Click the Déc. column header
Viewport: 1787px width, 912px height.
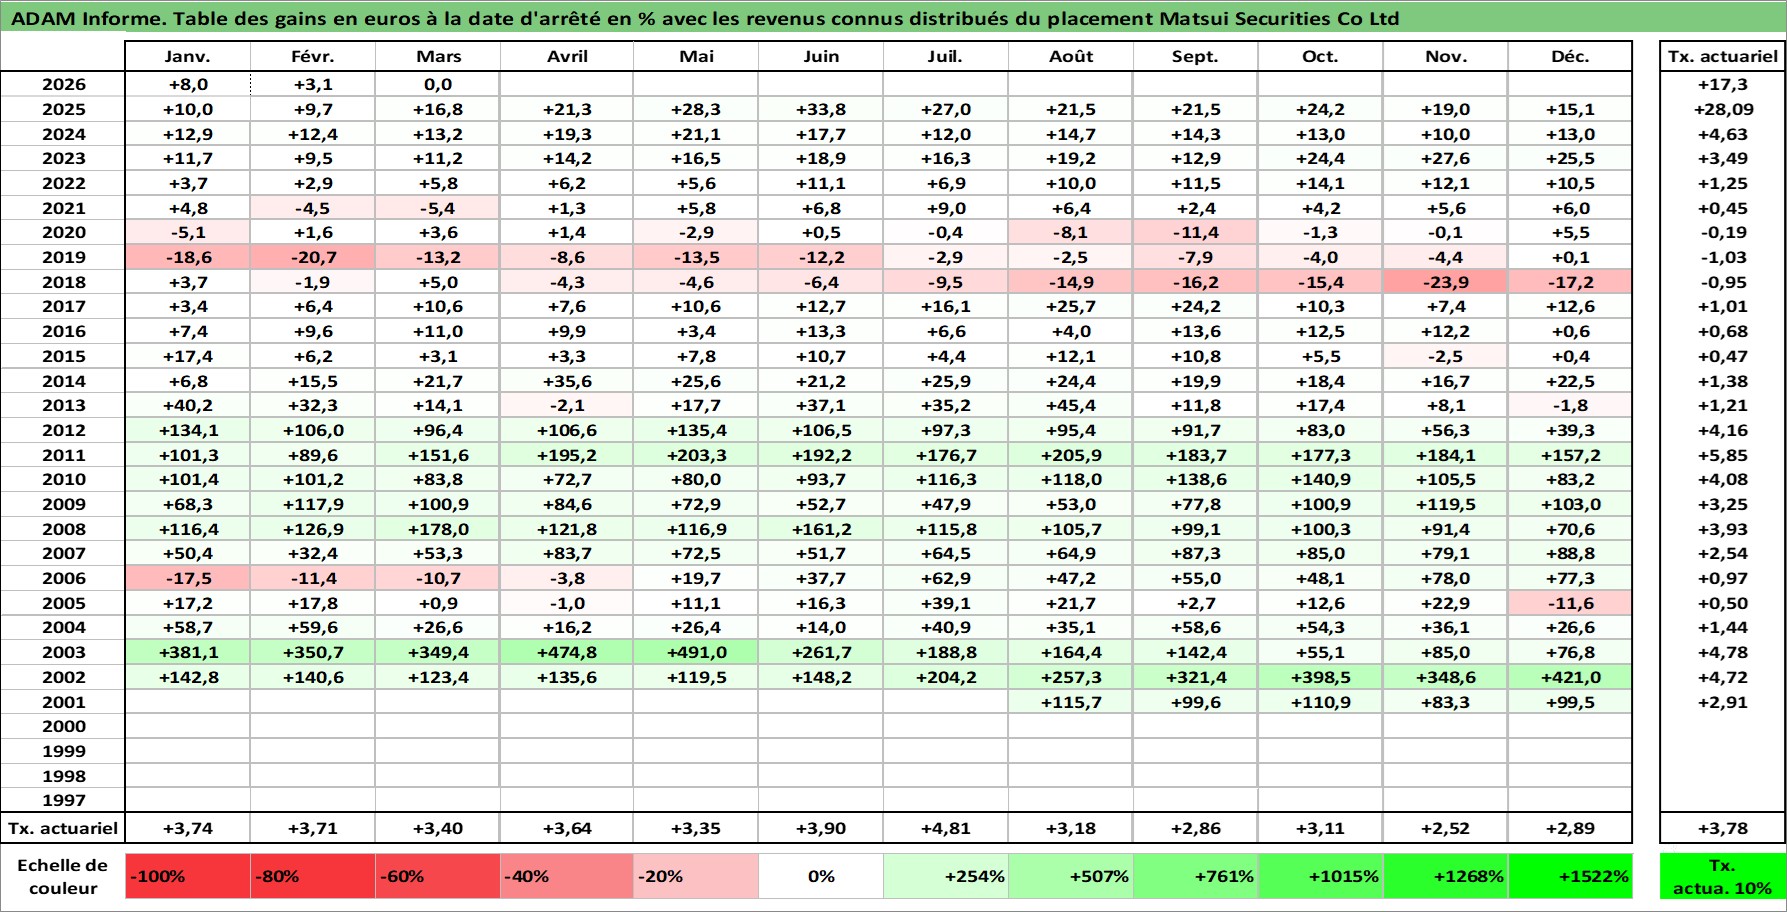click(1570, 57)
